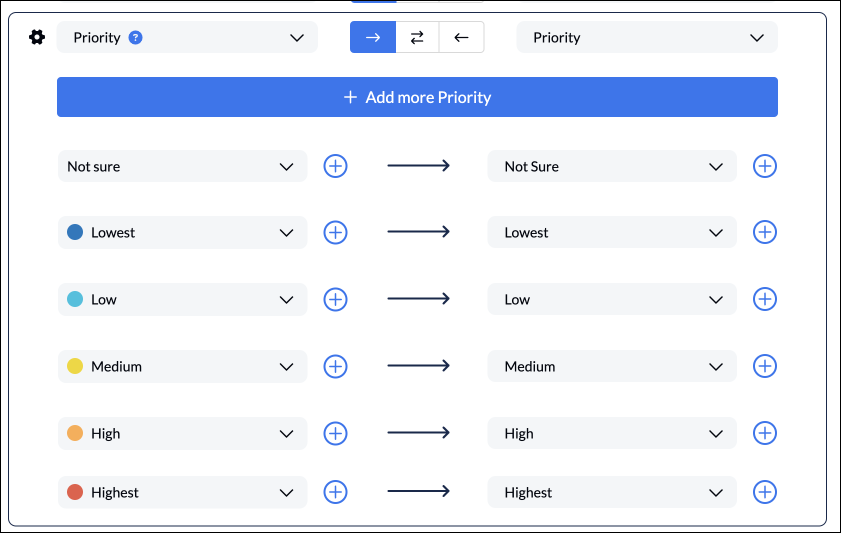Click the mapping arrow in Low row
The width and height of the screenshot is (841, 533).
tap(418, 299)
